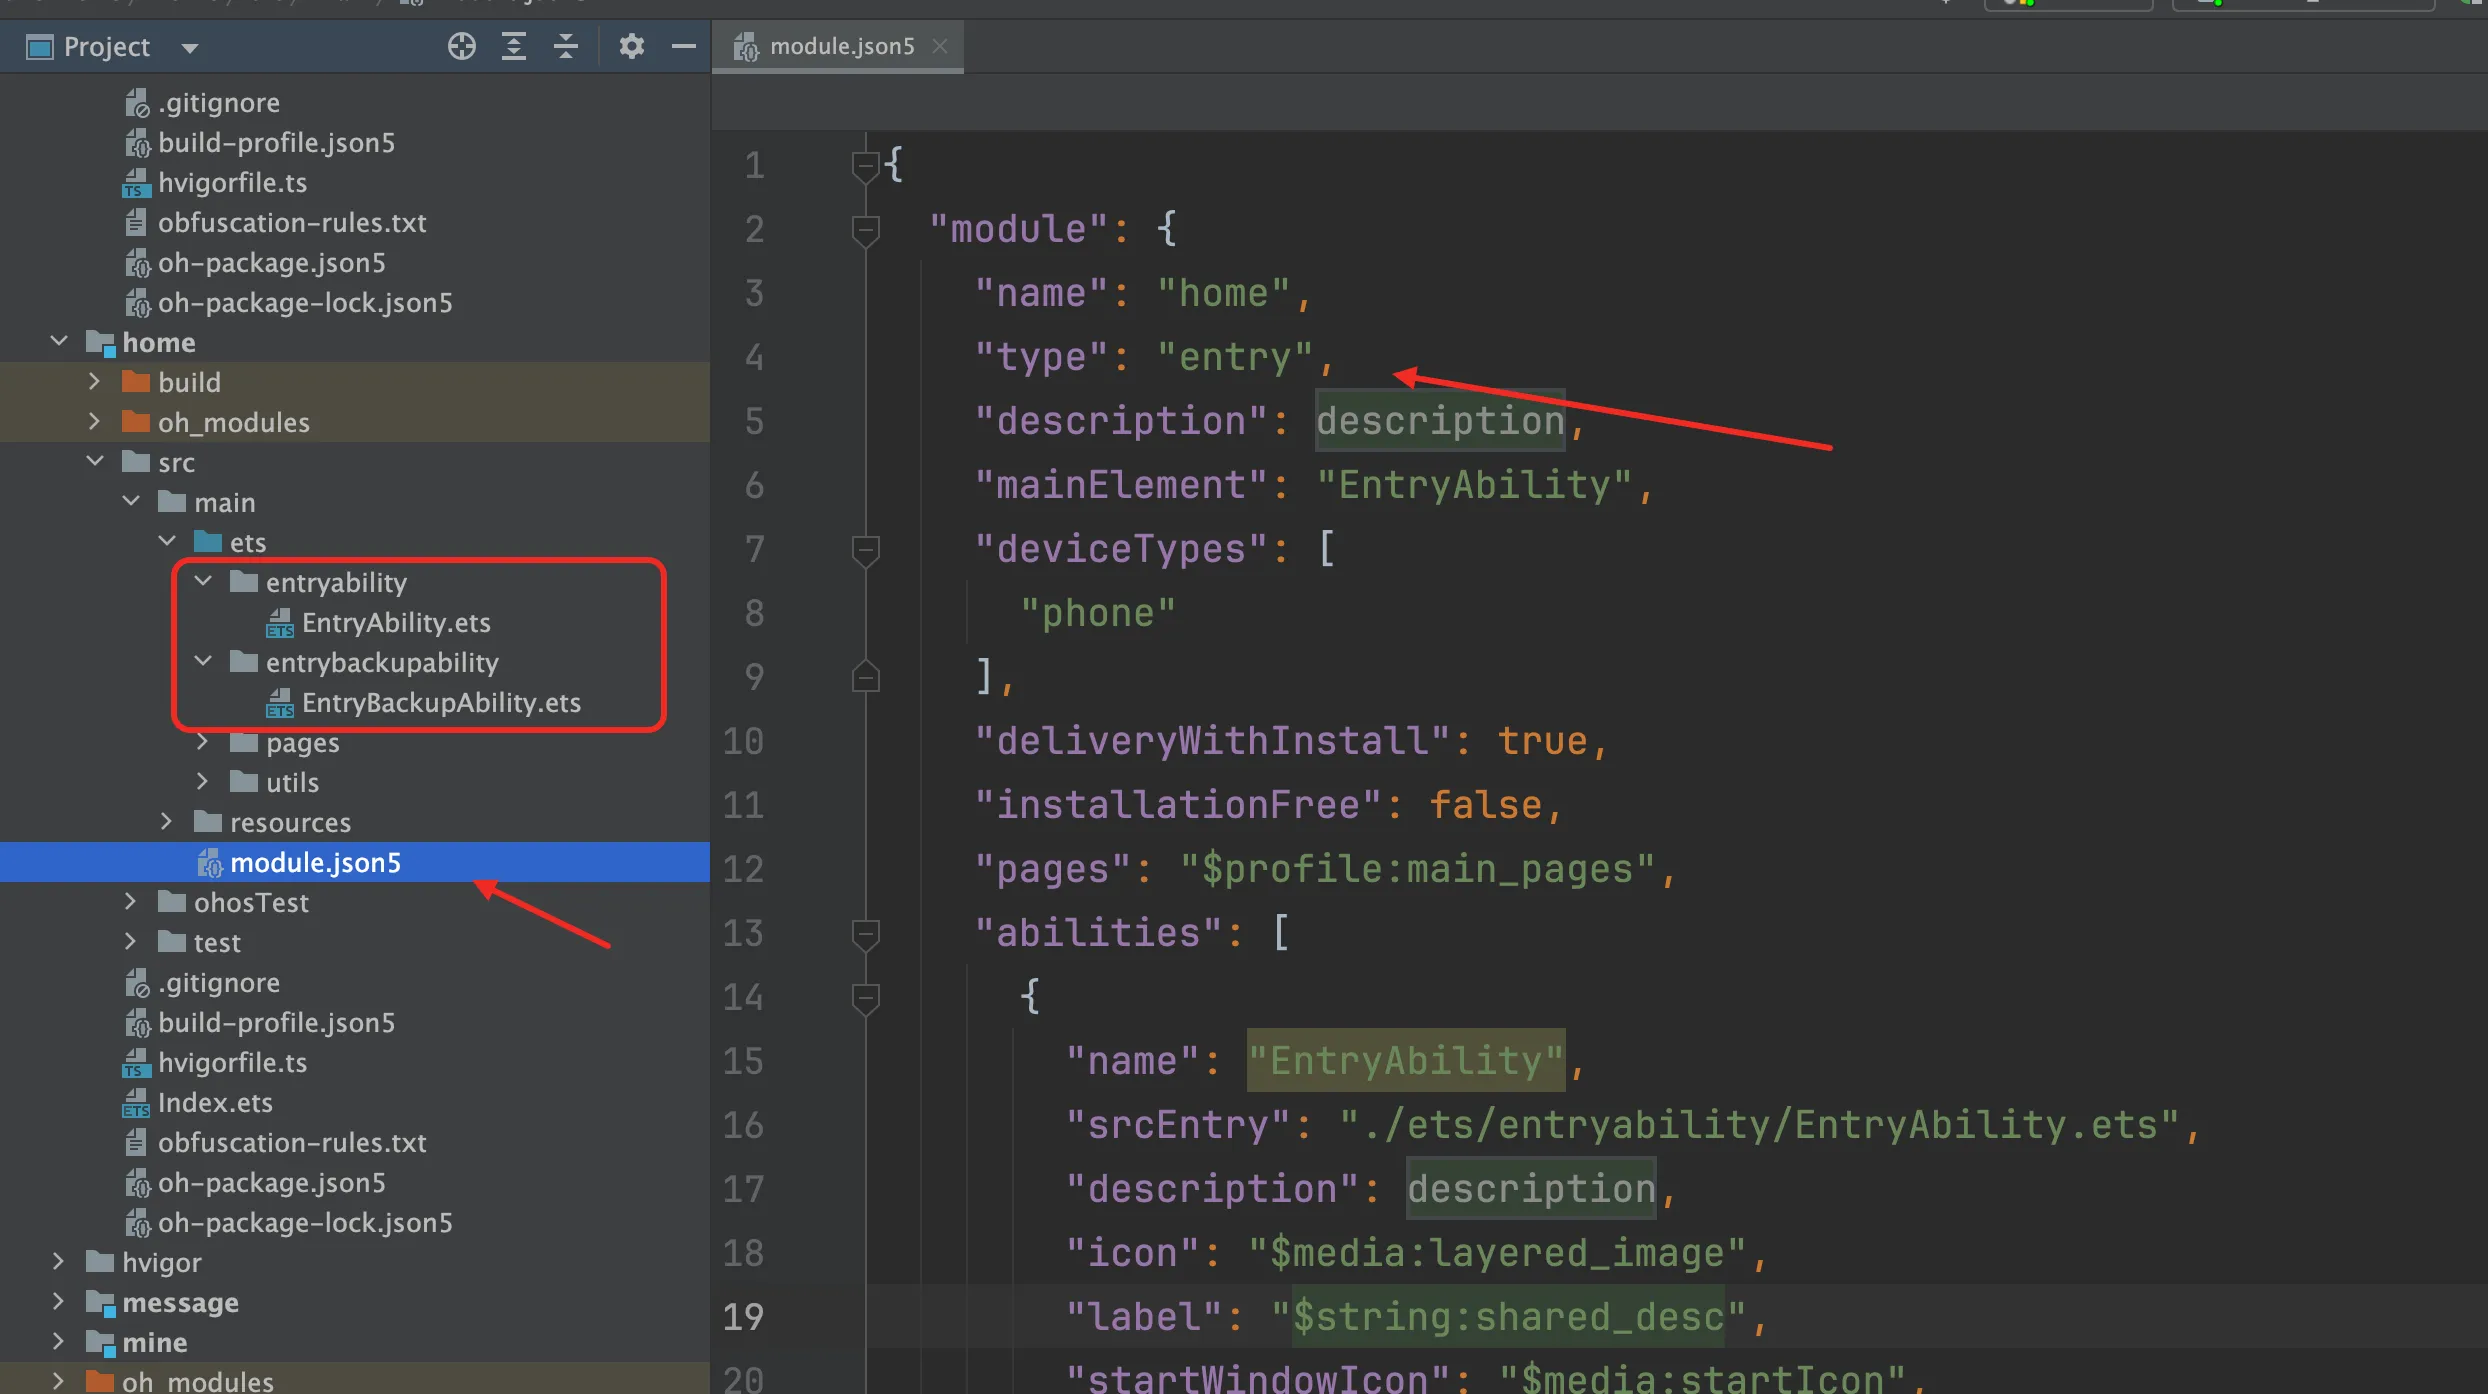Fold the code block at line 2 gutter
The height and width of the screenshot is (1394, 2488).
point(865,230)
